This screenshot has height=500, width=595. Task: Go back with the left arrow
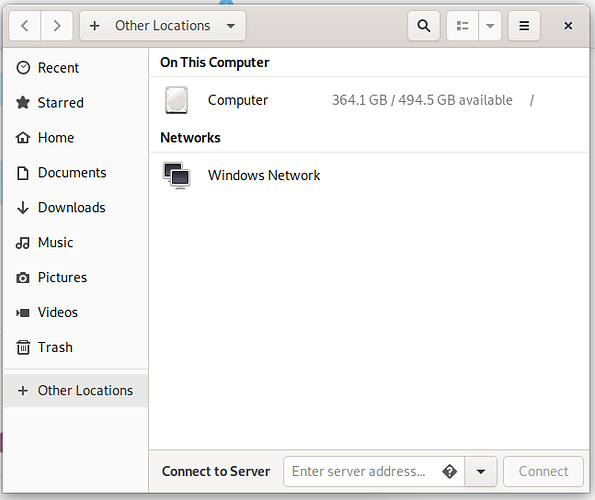25,26
